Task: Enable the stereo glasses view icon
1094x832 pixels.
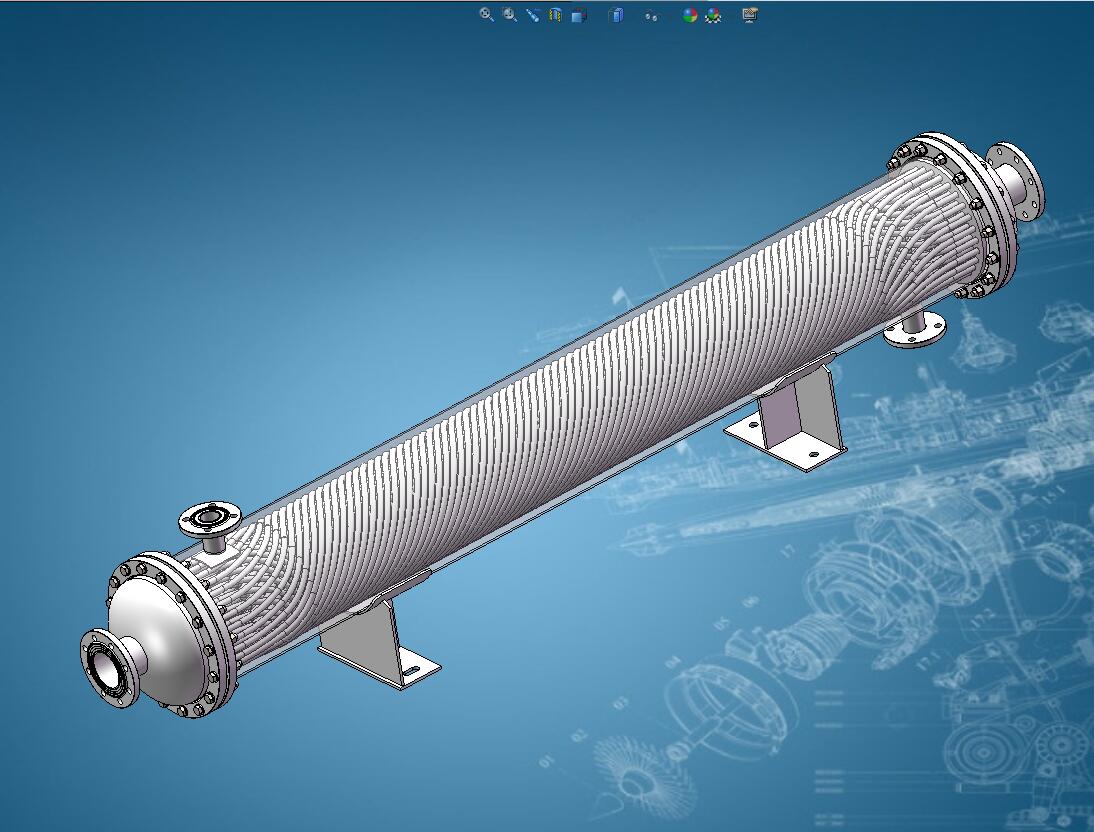Action: pos(651,15)
